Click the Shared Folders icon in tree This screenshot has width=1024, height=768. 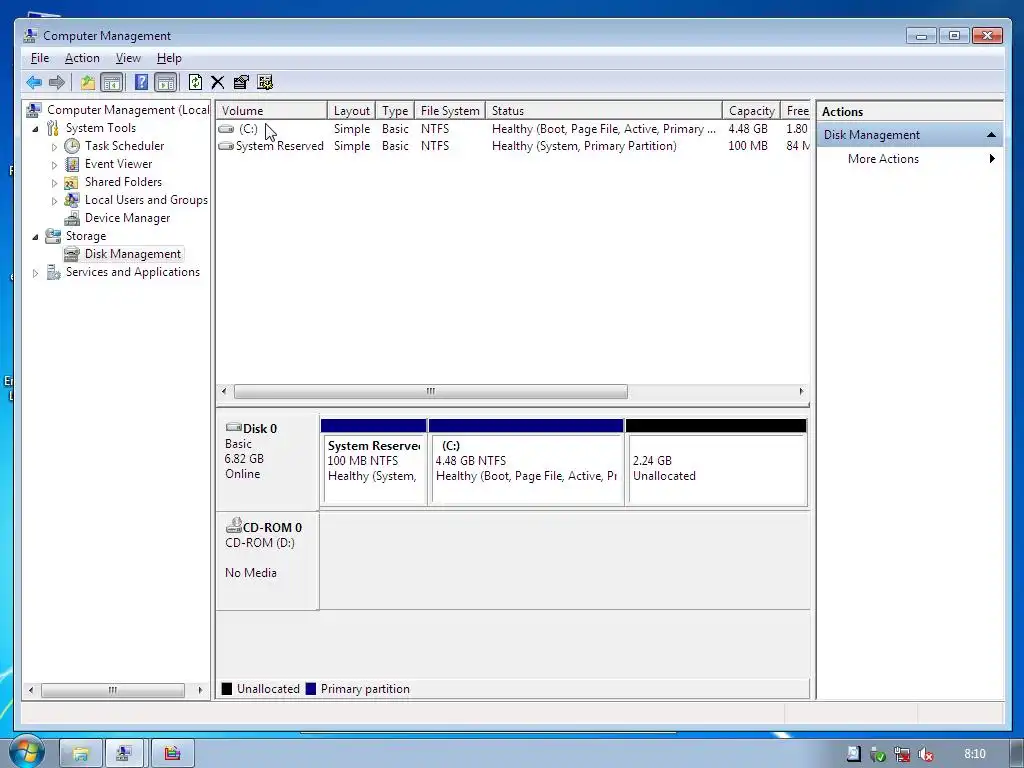tap(72, 182)
